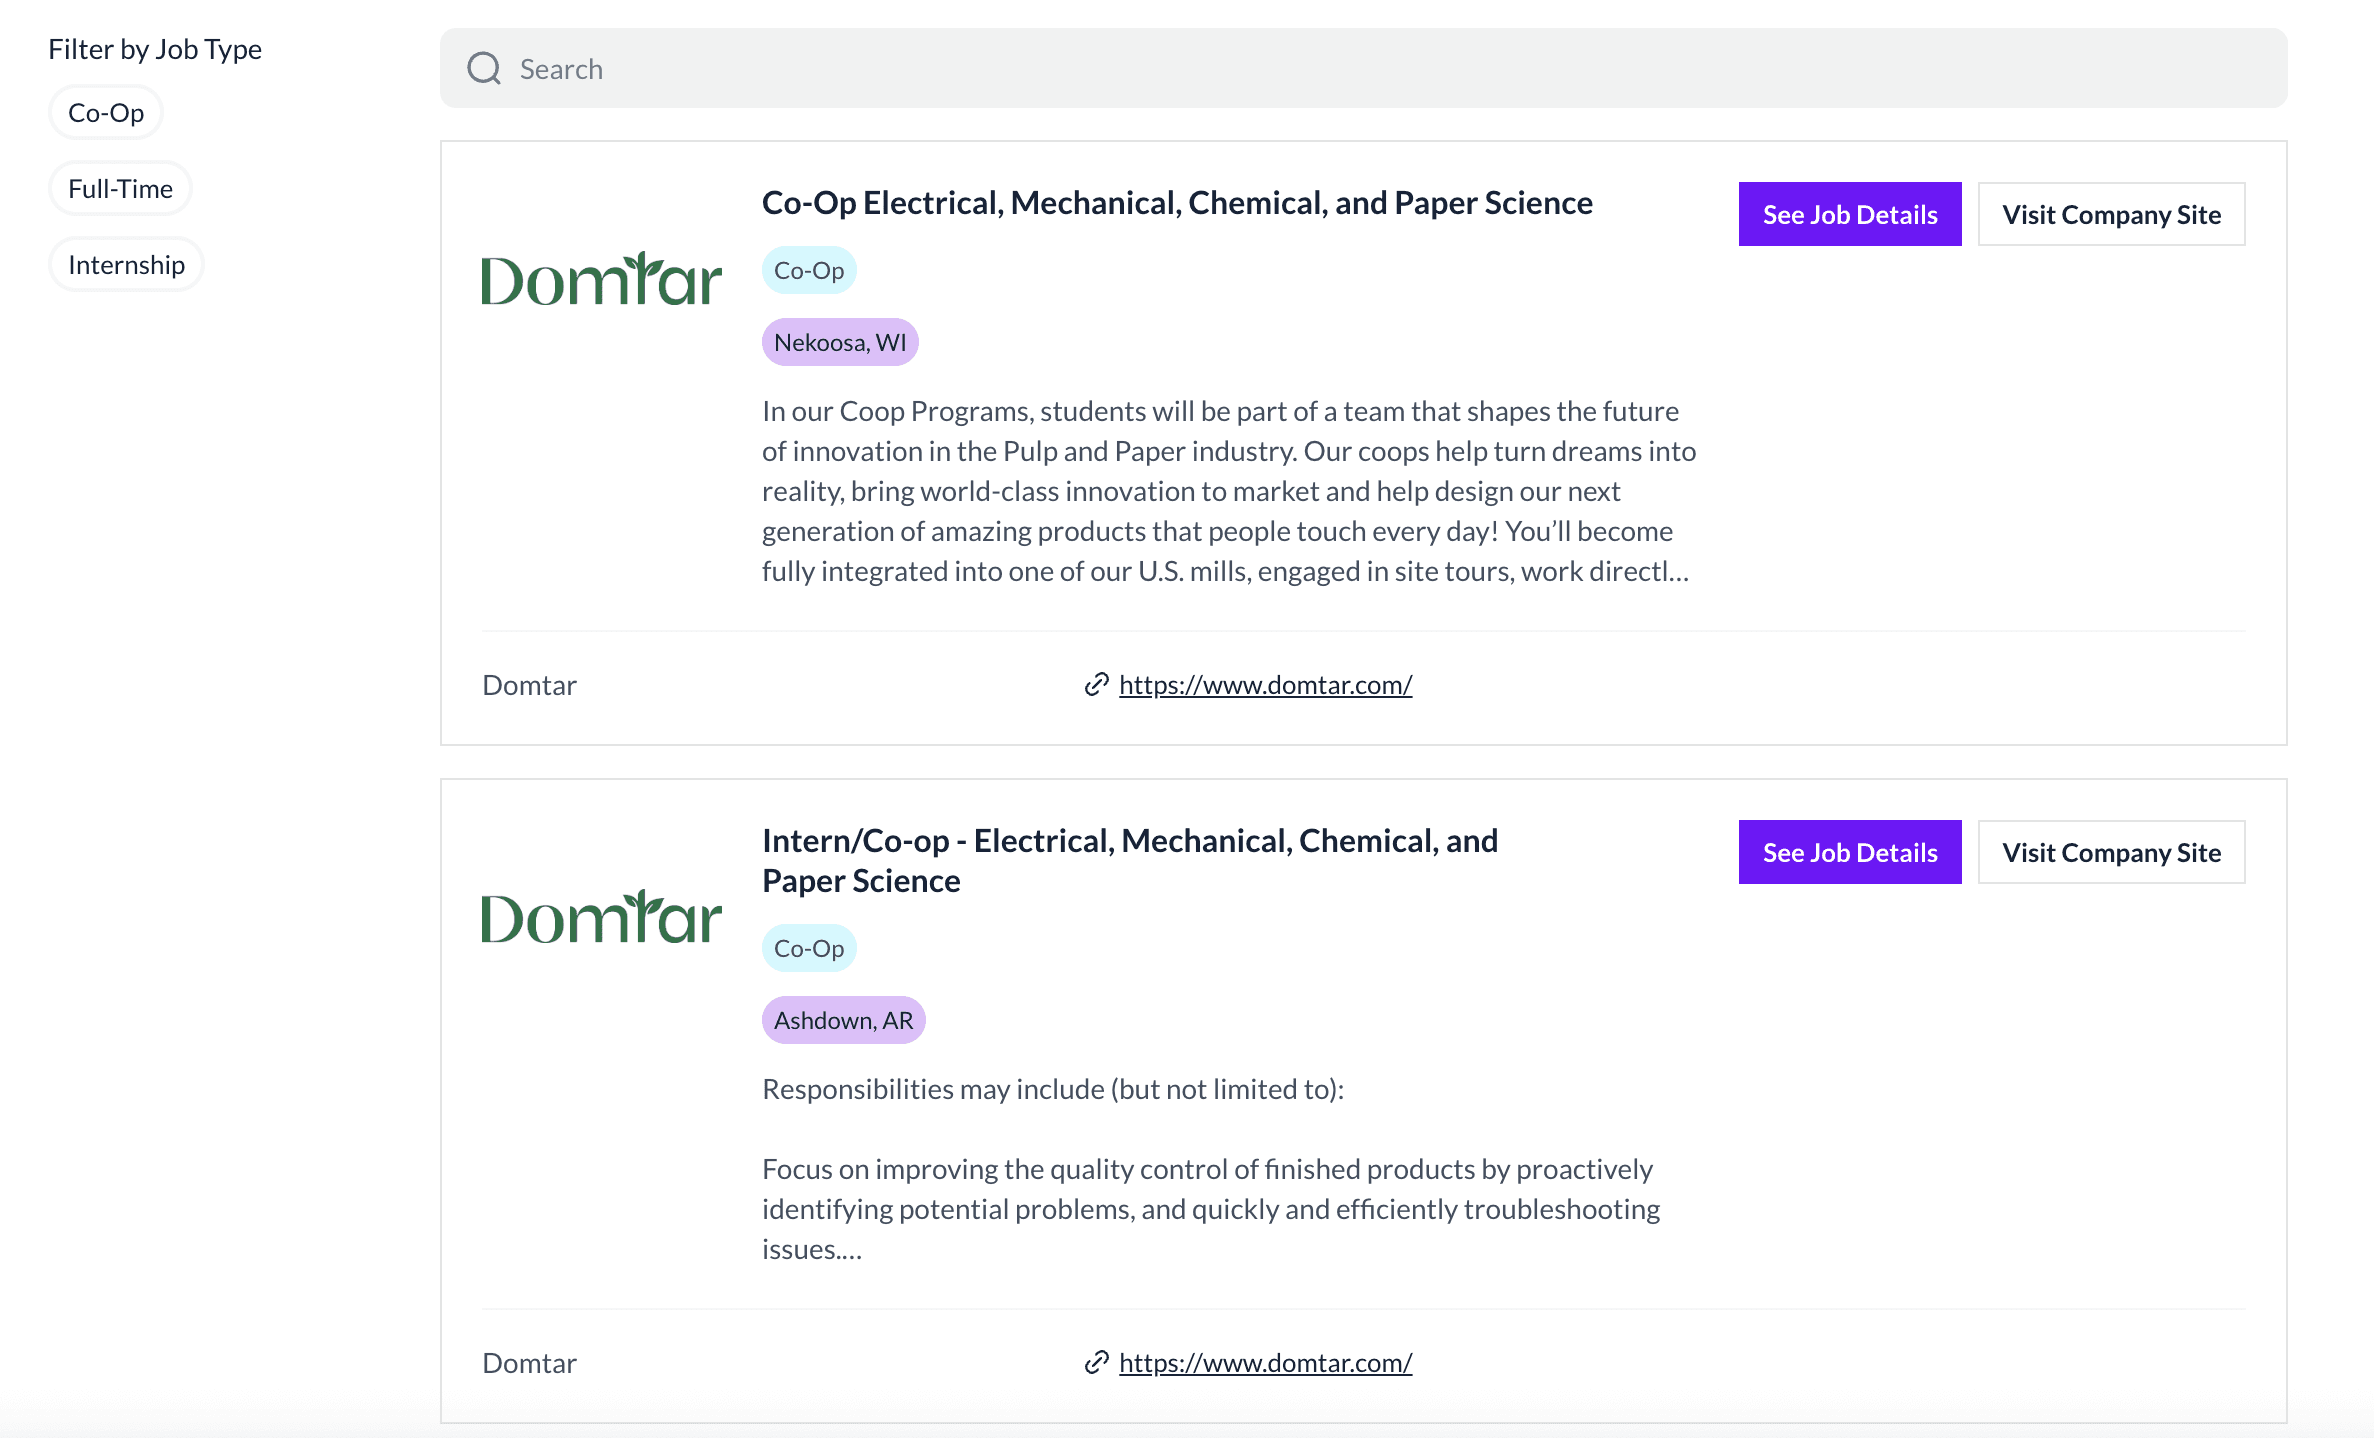
Task: Open the Co-Op Electrical, Mechanical, Chemical job title
Action: point(1176,203)
